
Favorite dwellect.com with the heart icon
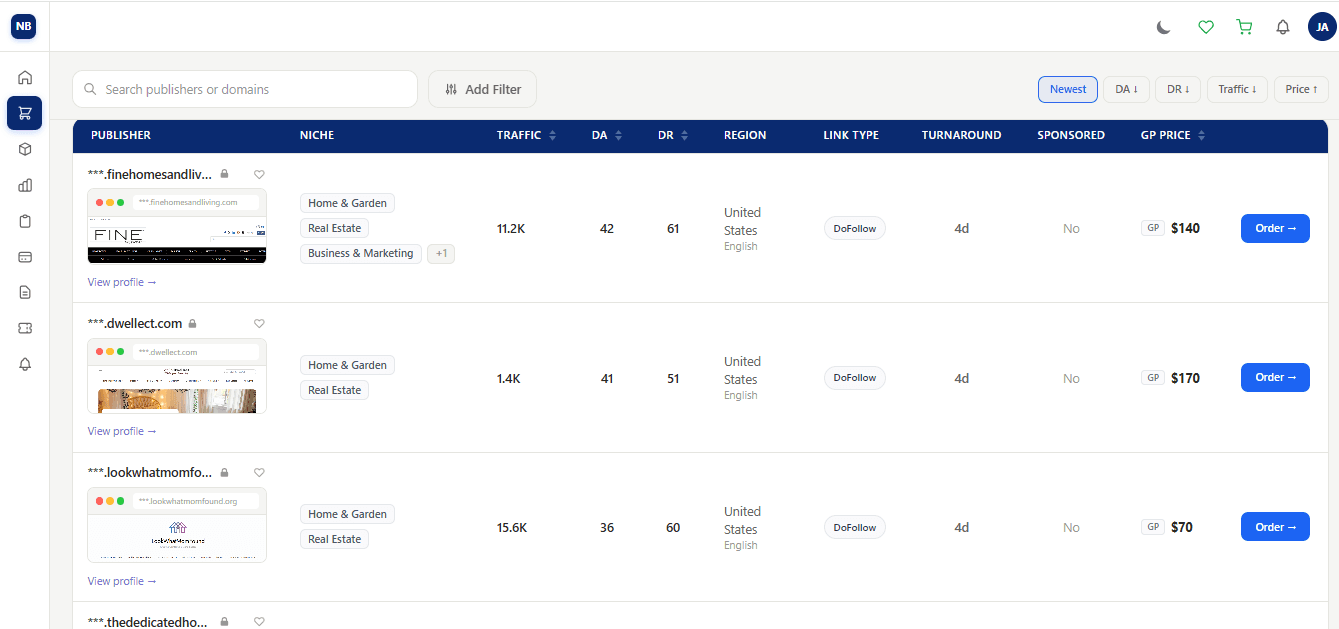[259, 323]
